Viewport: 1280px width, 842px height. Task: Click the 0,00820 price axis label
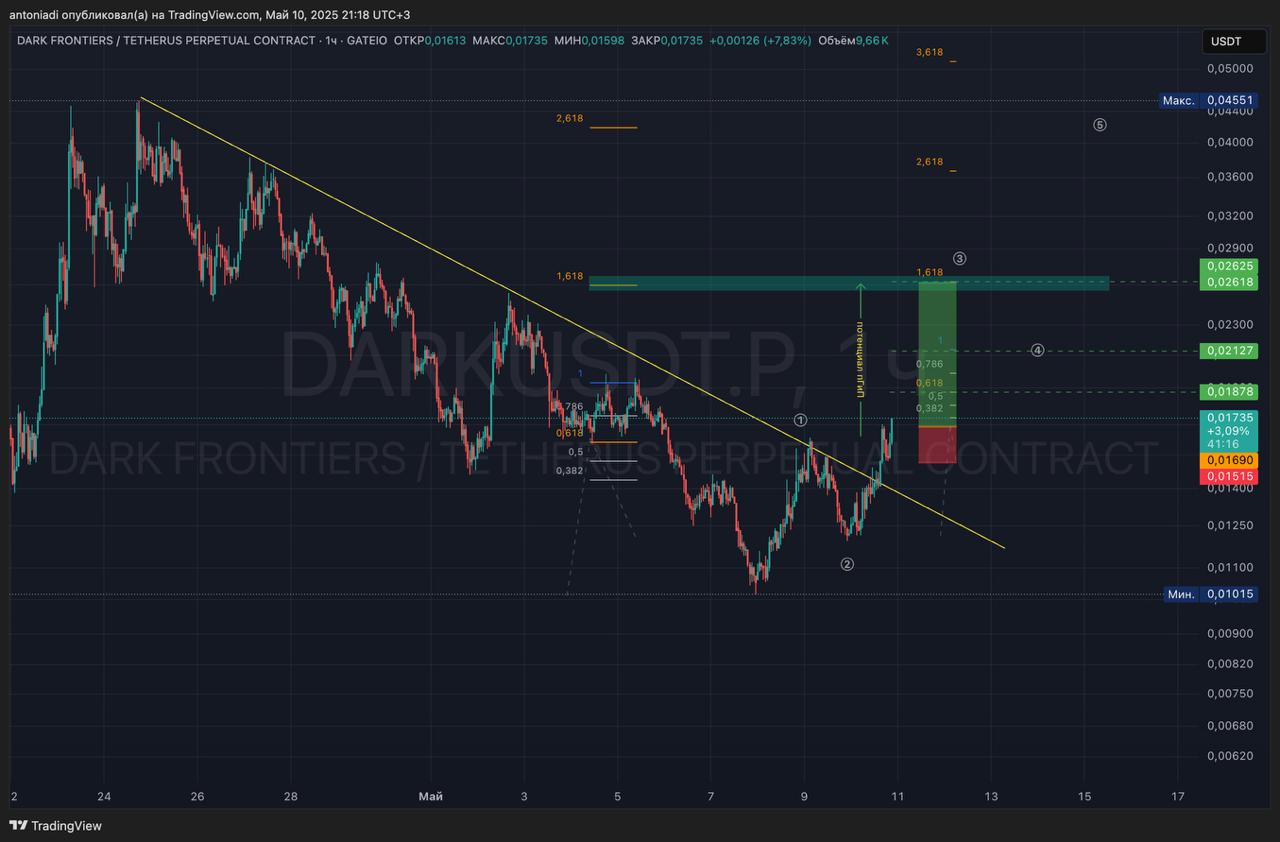(1229, 663)
